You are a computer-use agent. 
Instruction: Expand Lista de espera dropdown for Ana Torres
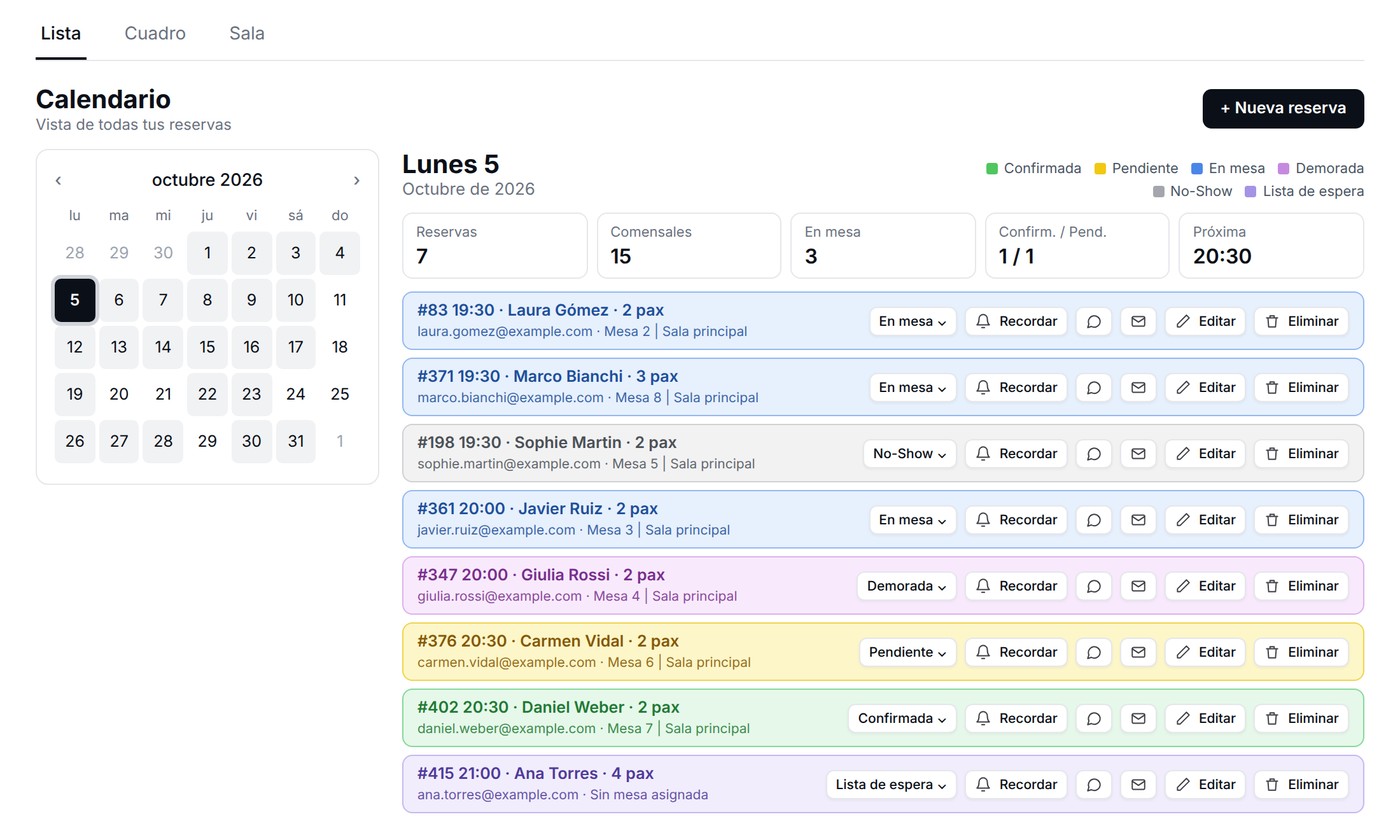[x=892, y=784]
